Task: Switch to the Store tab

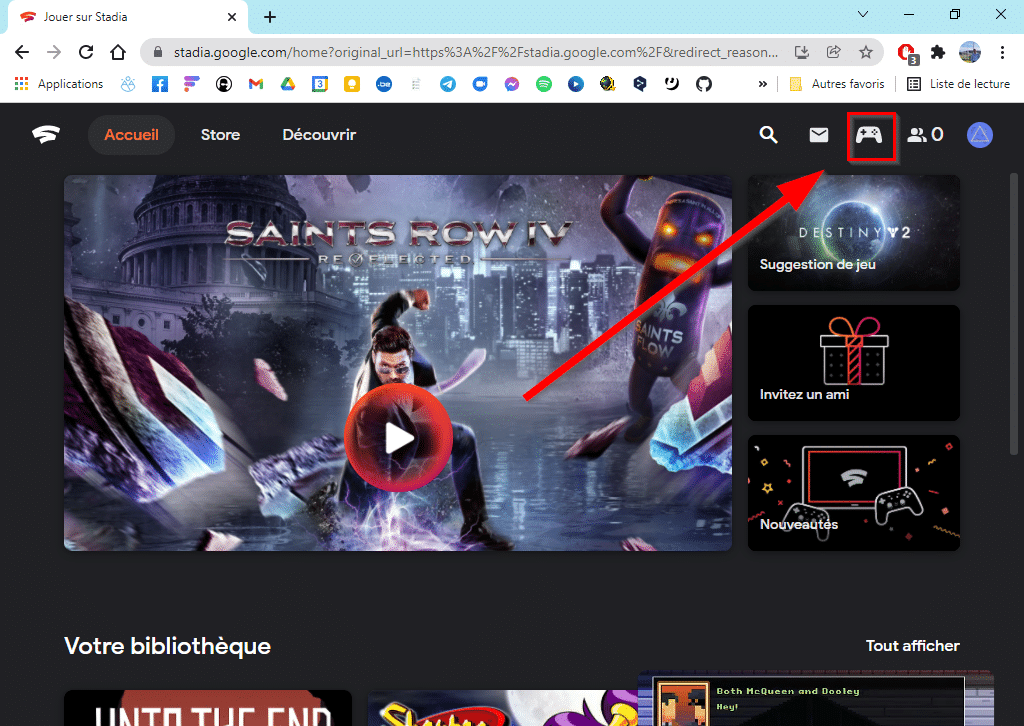Action: (220, 135)
